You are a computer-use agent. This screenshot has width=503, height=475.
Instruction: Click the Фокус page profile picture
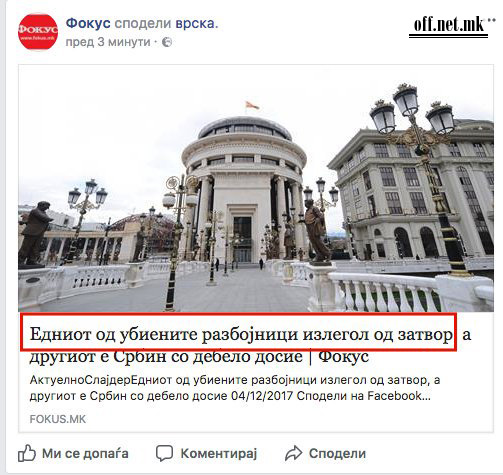coord(38,32)
